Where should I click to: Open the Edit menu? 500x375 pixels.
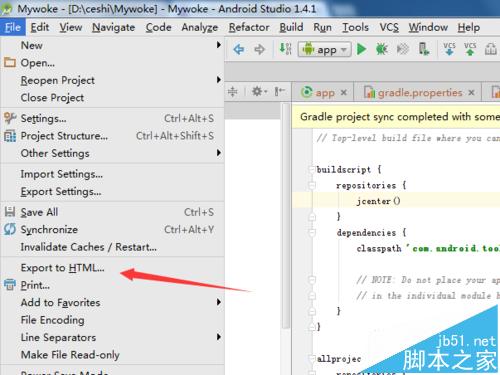tap(40, 27)
